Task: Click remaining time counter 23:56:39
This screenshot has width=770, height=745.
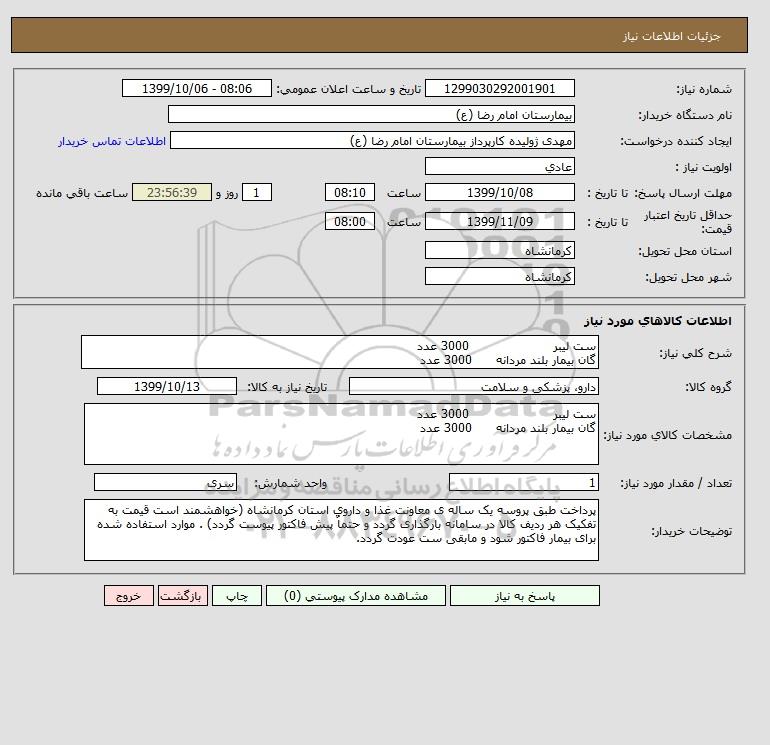Action: coord(172,193)
